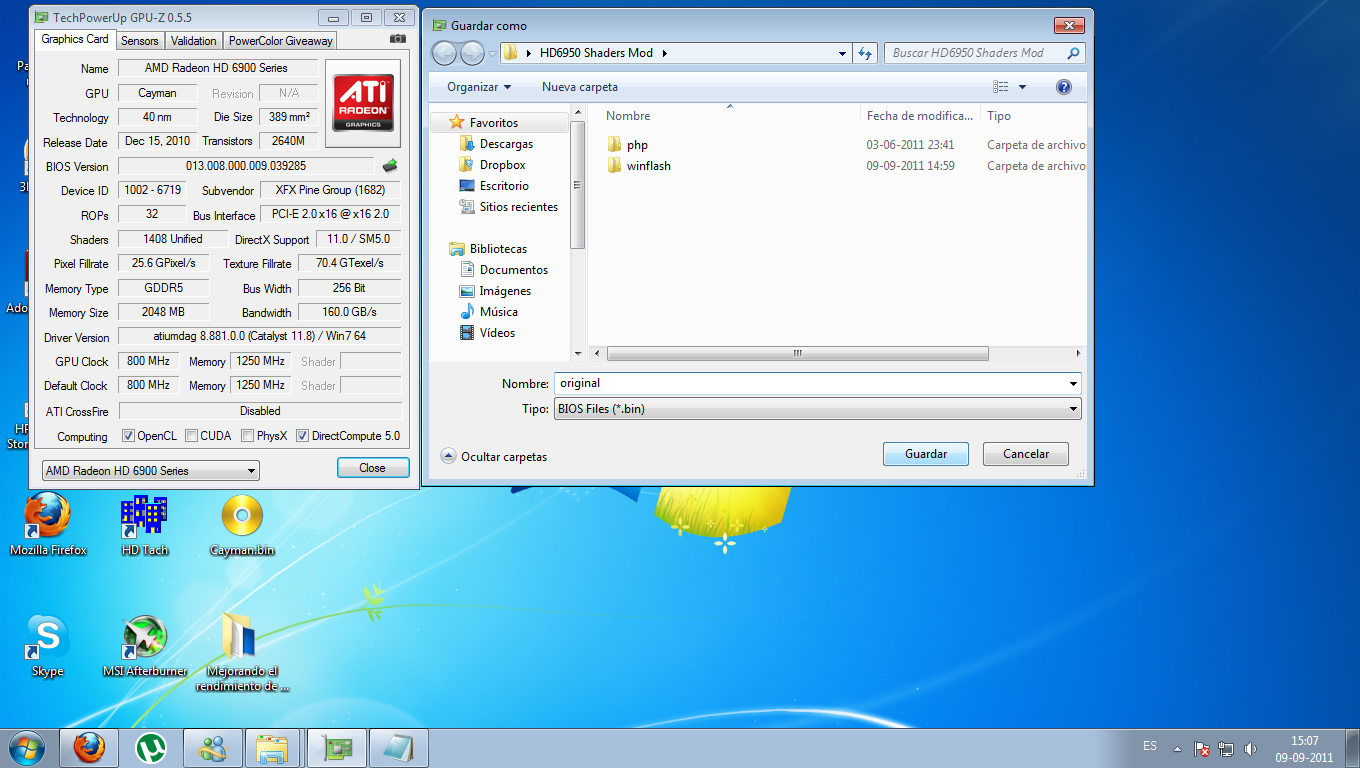The image size is (1360, 768).
Task: Click the Cancelar button
Action: click(1026, 454)
